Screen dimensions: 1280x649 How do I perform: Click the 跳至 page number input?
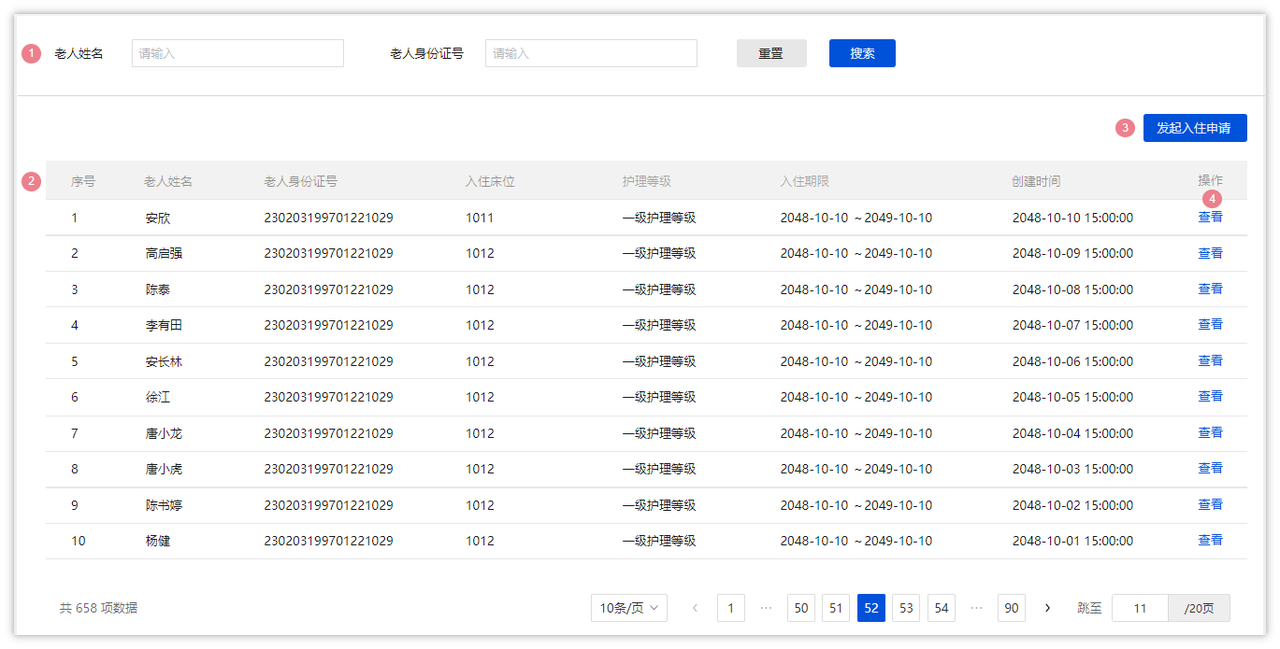[x=1140, y=608]
